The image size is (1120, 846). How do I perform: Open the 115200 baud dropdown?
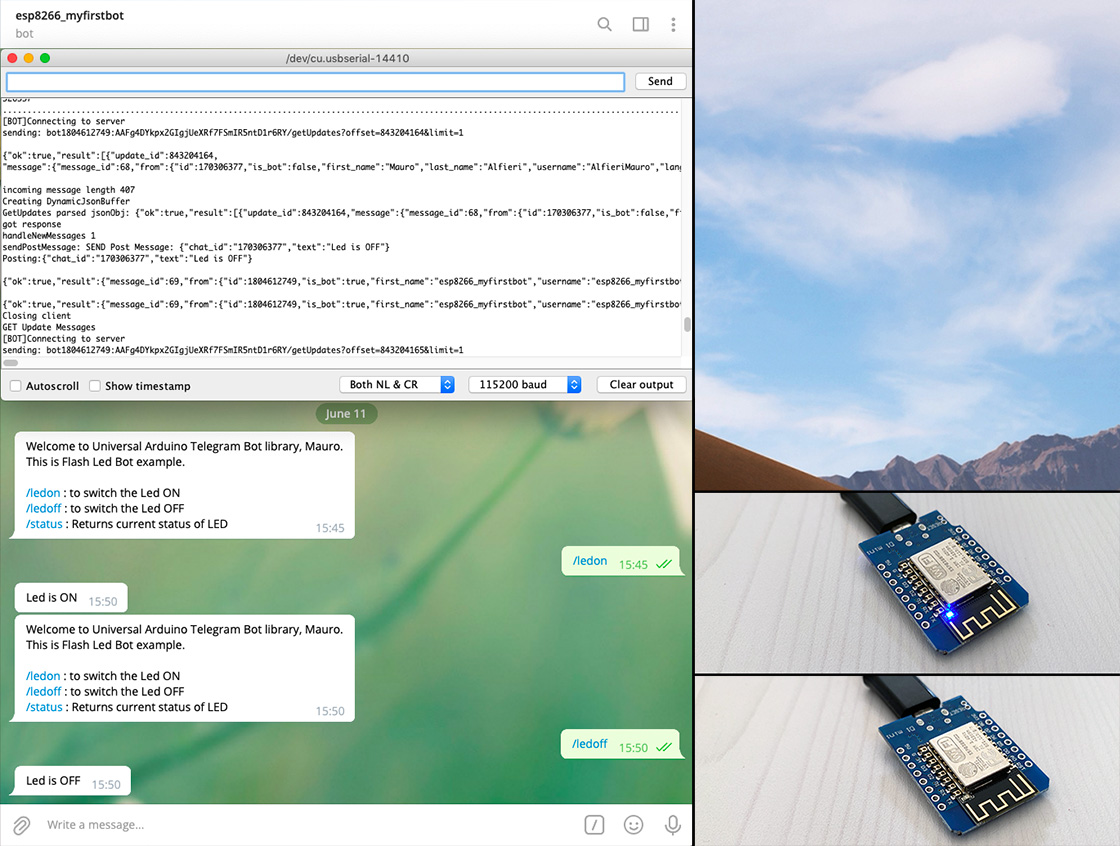(524, 385)
